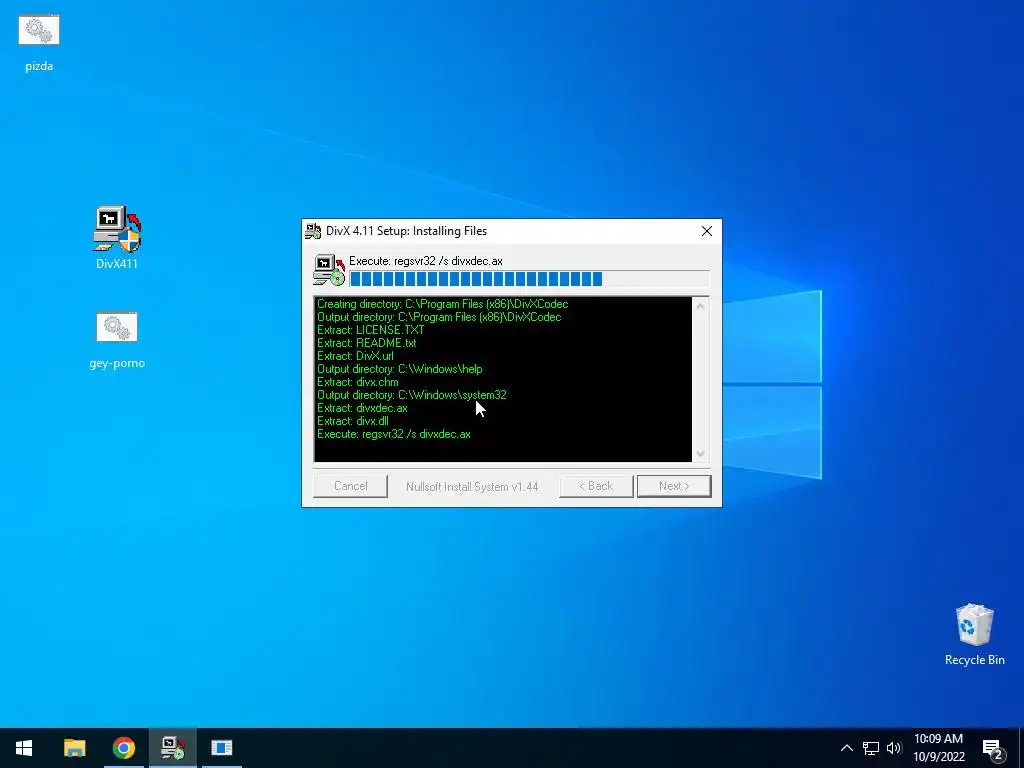
Task: Click the 'Extract: divxdec.ax' log line
Action: coord(362,408)
